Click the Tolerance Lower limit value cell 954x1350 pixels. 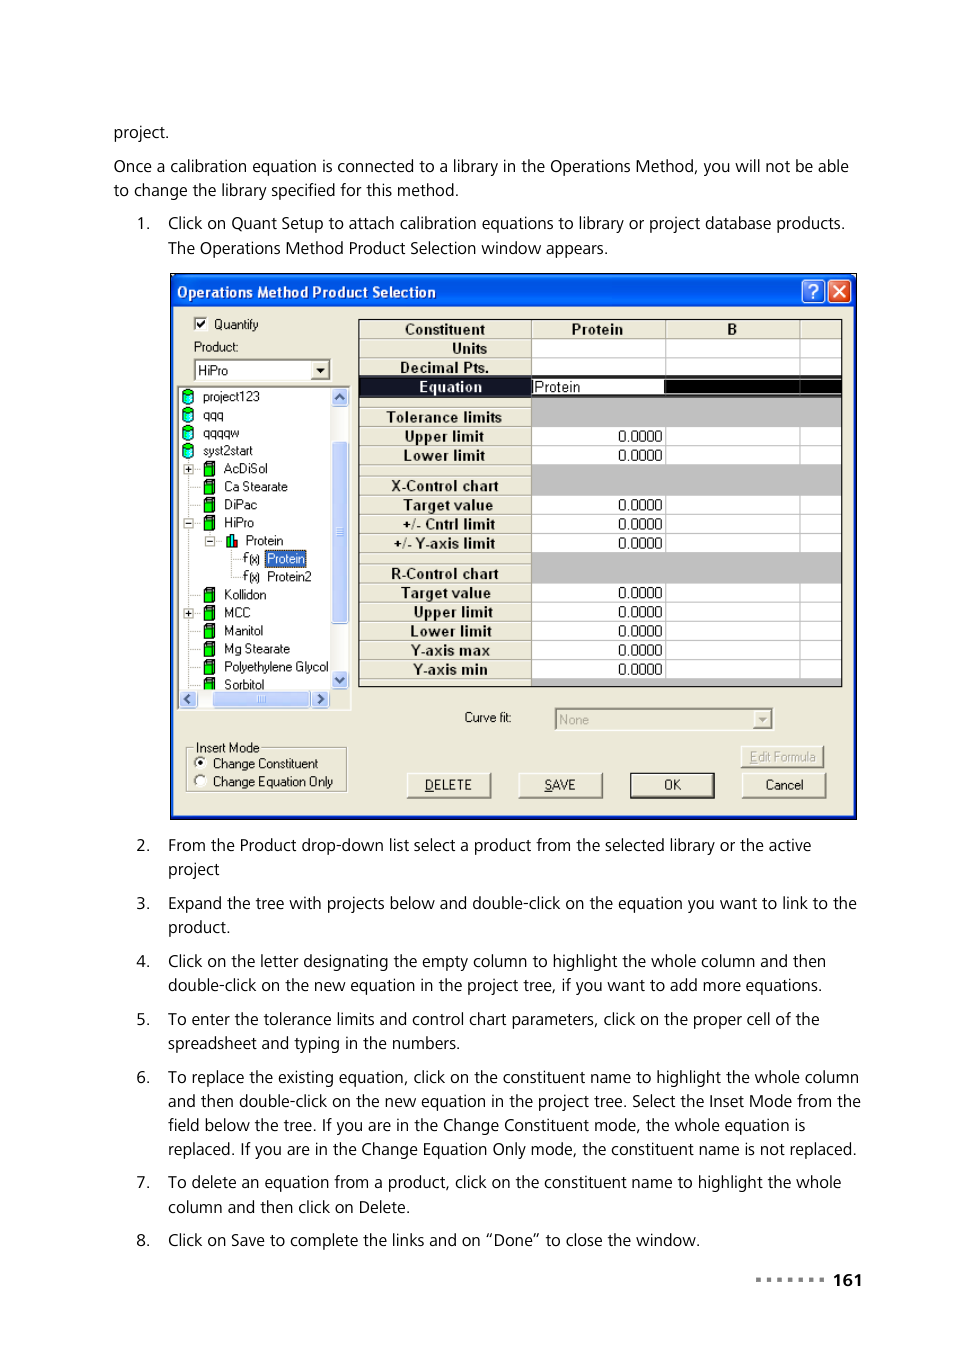coord(598,455)
